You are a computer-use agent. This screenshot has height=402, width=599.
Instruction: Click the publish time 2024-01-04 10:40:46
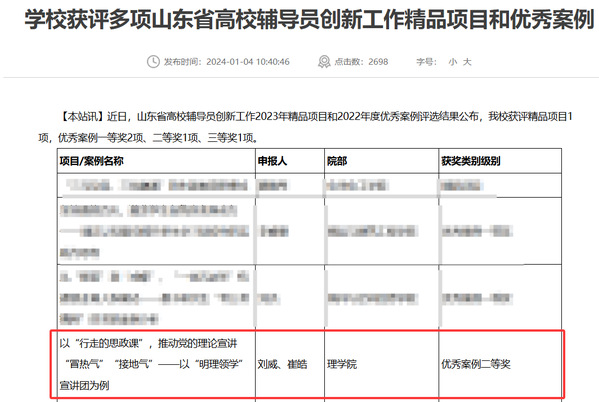pyautogui.click(x=248, y=62)
